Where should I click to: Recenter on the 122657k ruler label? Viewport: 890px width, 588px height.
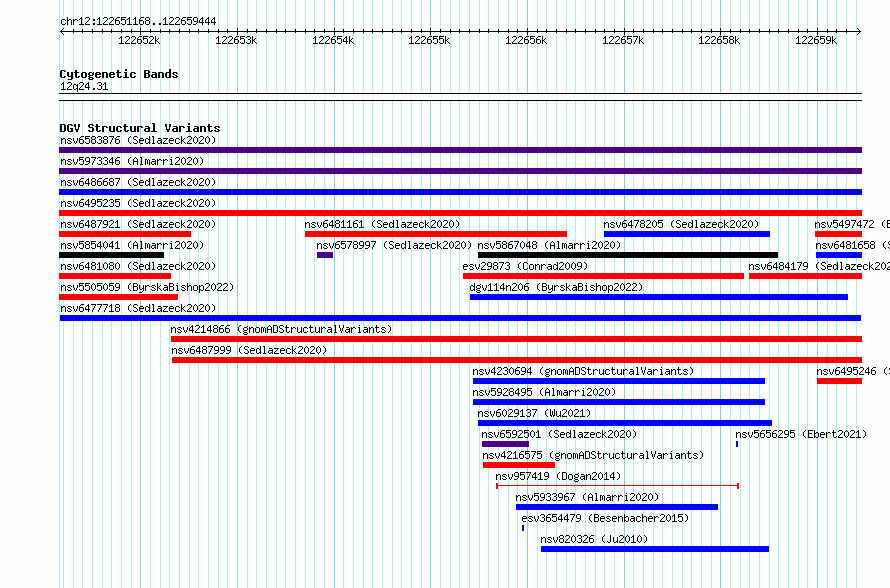pyautogui.click(x=623, y=40)
